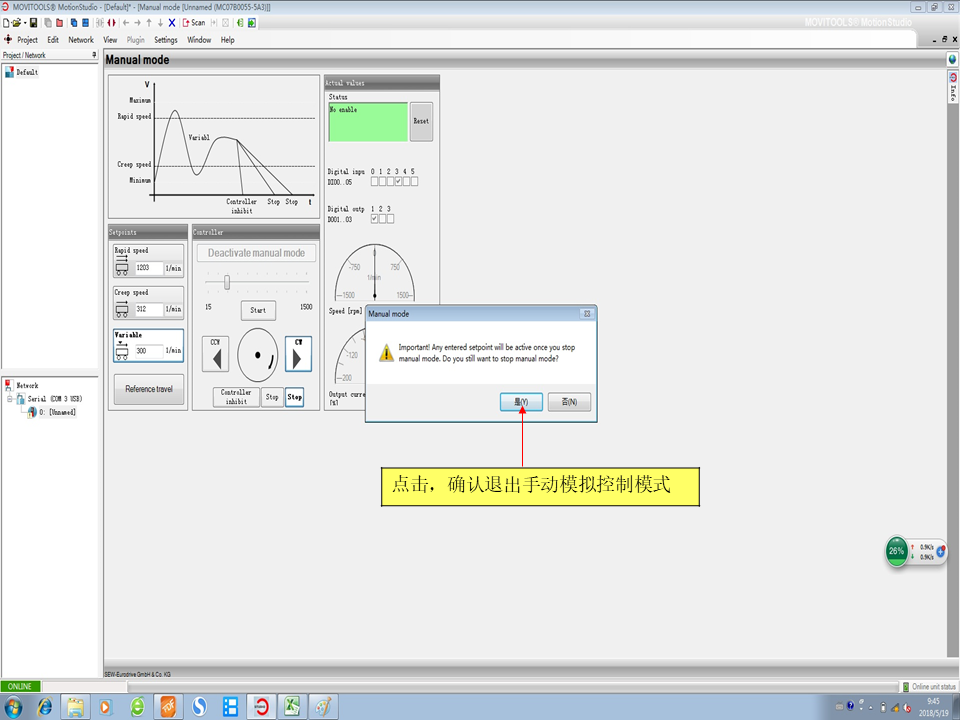Image resolution: width=960 pixels, height=720 pixels.
Task: Open Internet Explorer from the taskbar
Action: [x=45, y=707]
